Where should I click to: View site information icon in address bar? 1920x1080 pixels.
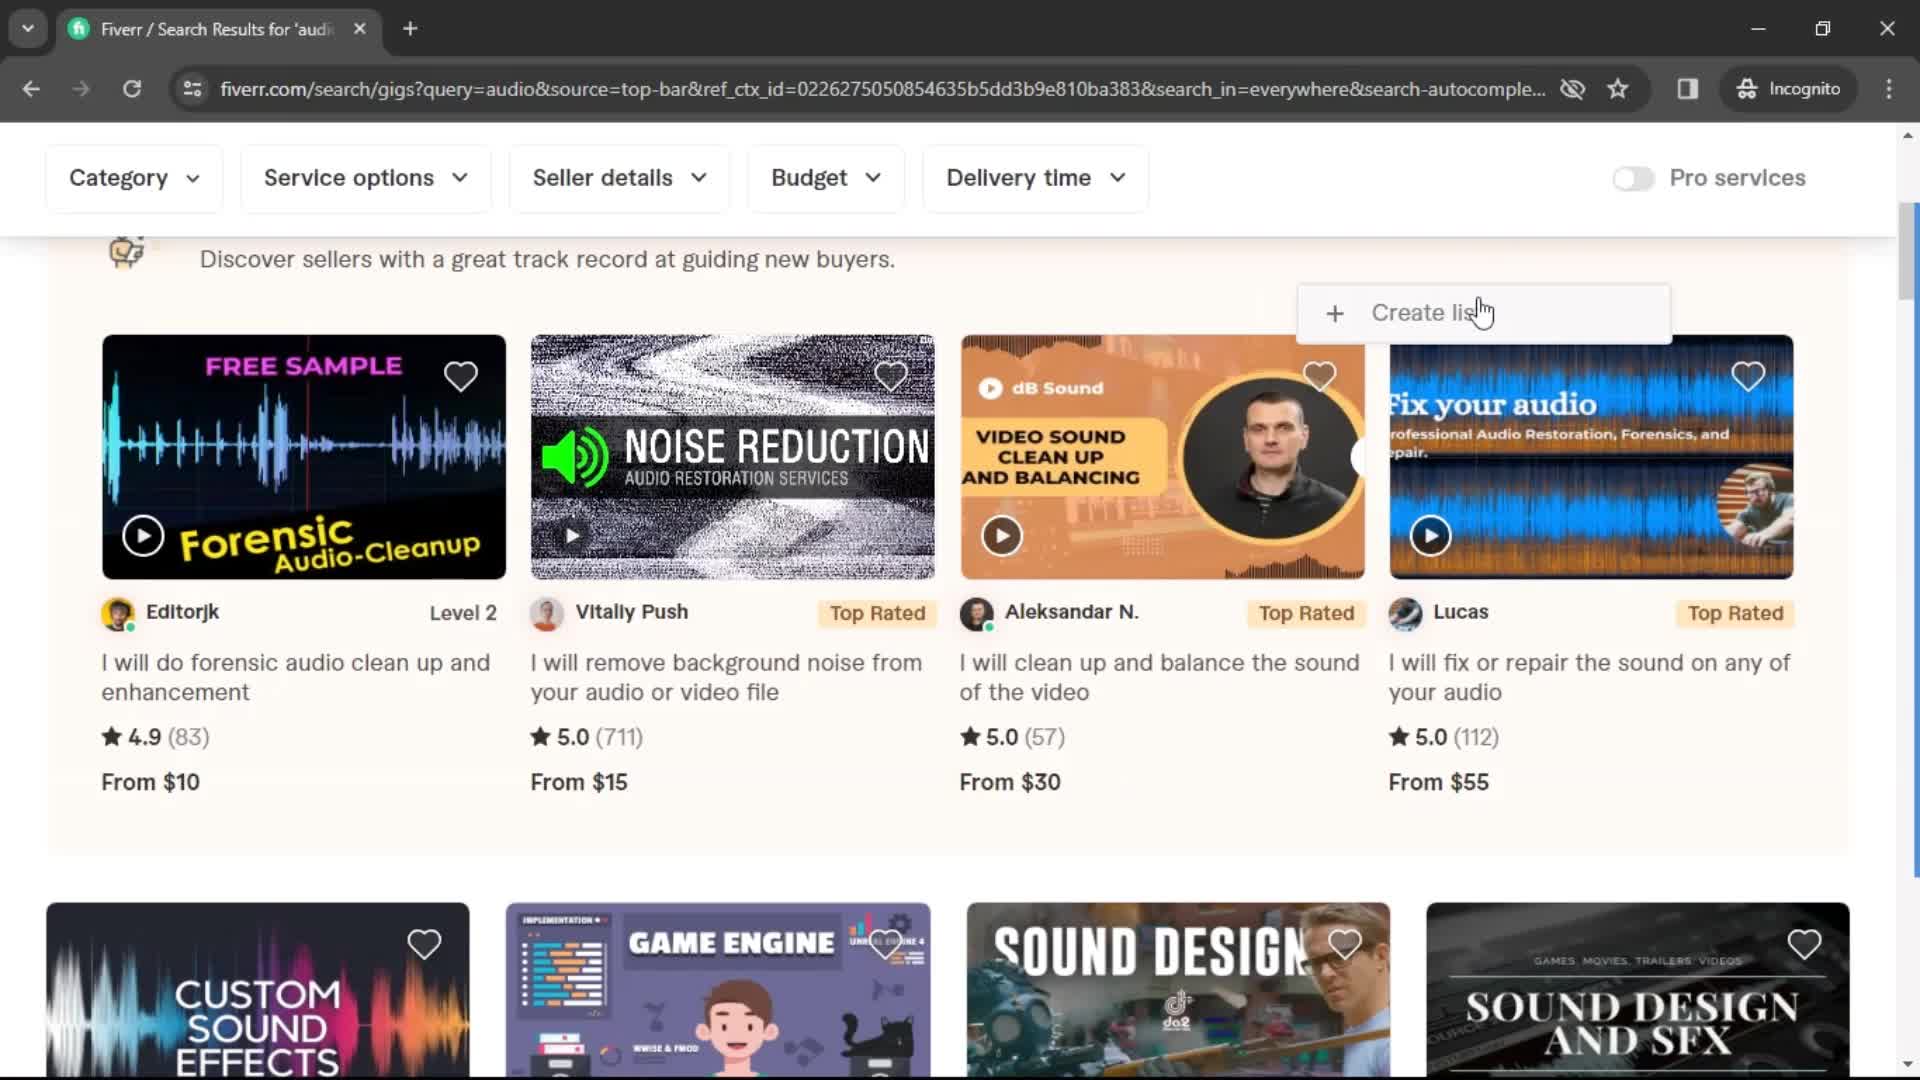click(x=192, y=89)
